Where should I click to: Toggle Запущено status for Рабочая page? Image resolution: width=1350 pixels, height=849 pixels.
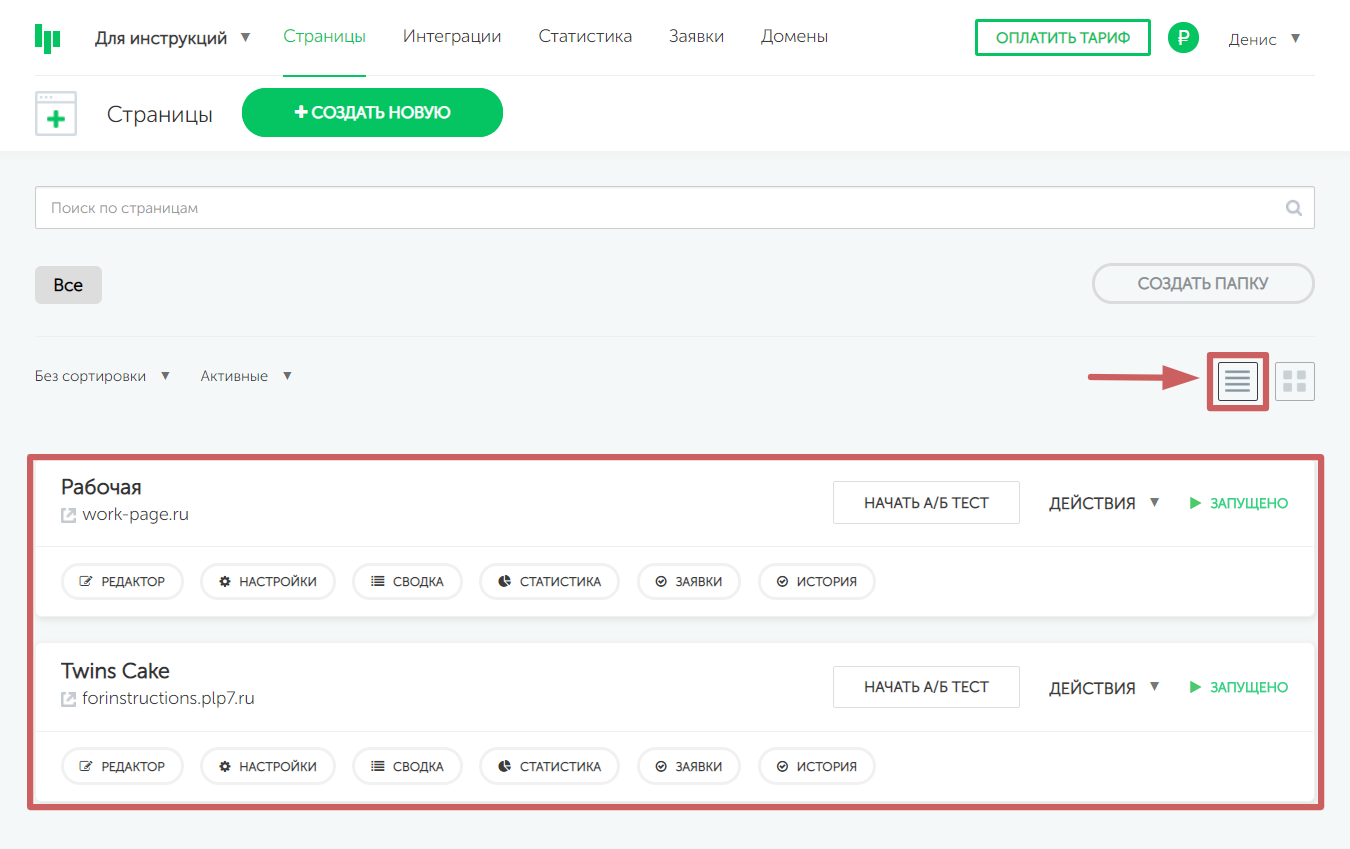click(x=1238, y=503)
